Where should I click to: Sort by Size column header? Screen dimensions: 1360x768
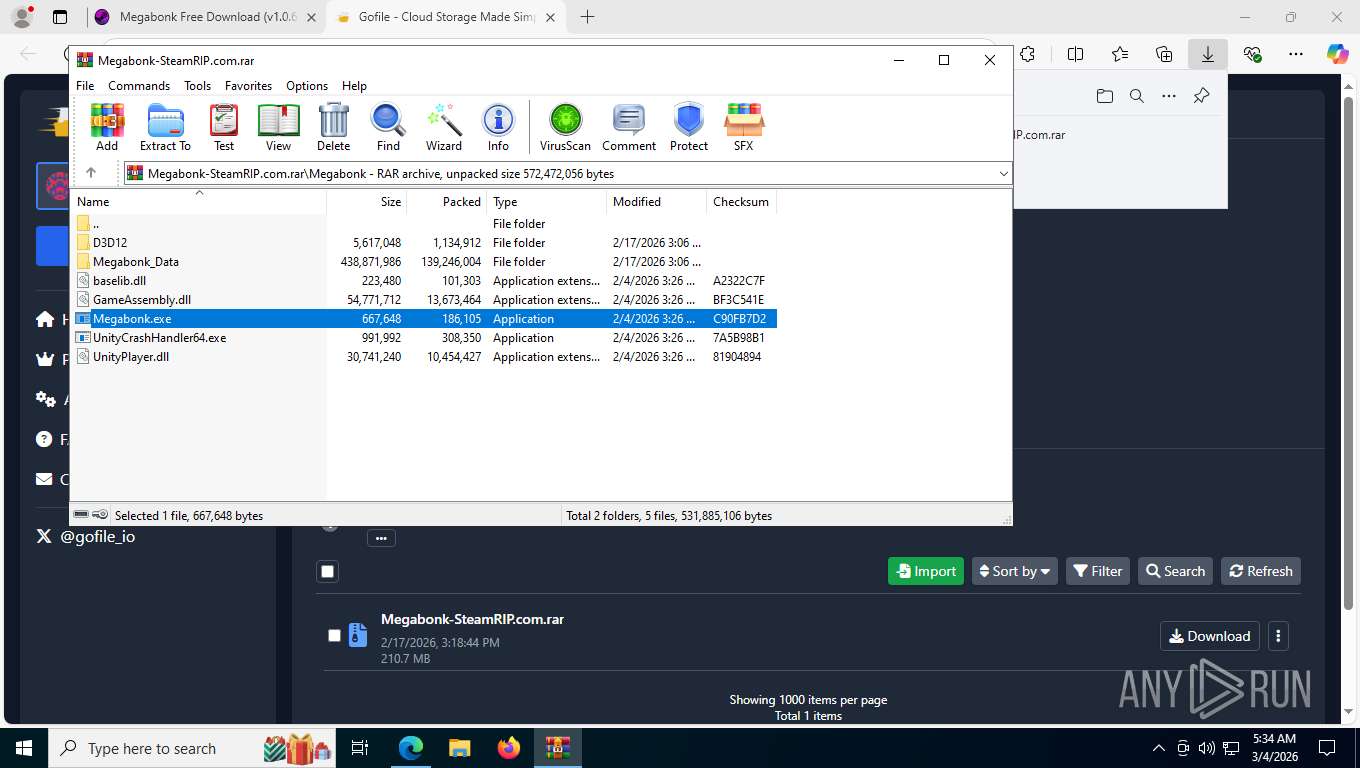point(367,201)
